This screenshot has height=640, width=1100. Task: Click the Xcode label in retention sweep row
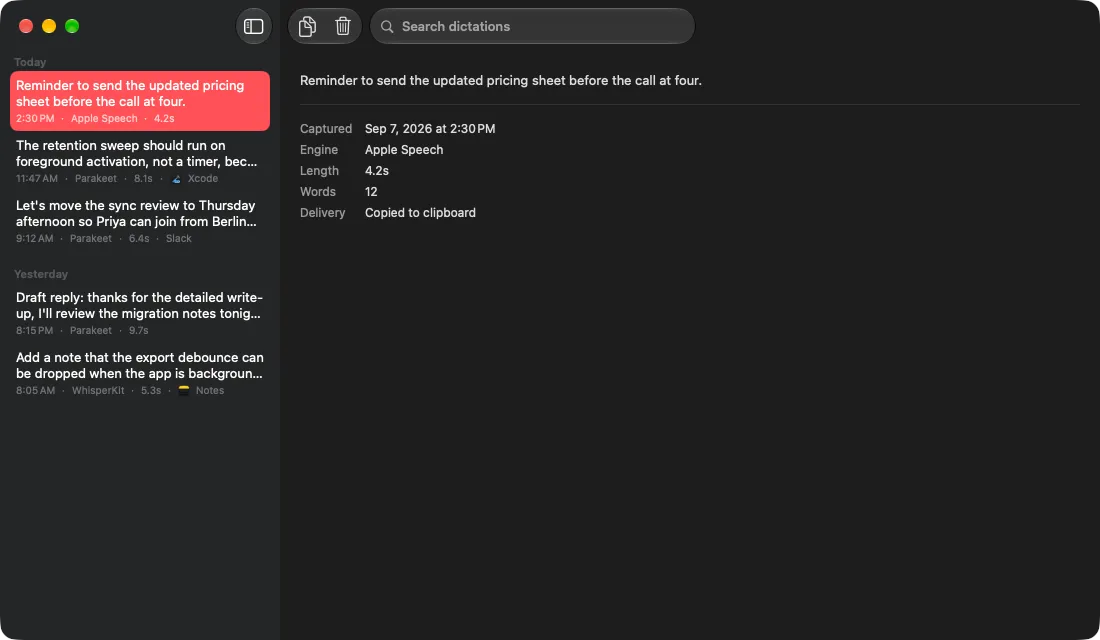[x=203, y=179]
